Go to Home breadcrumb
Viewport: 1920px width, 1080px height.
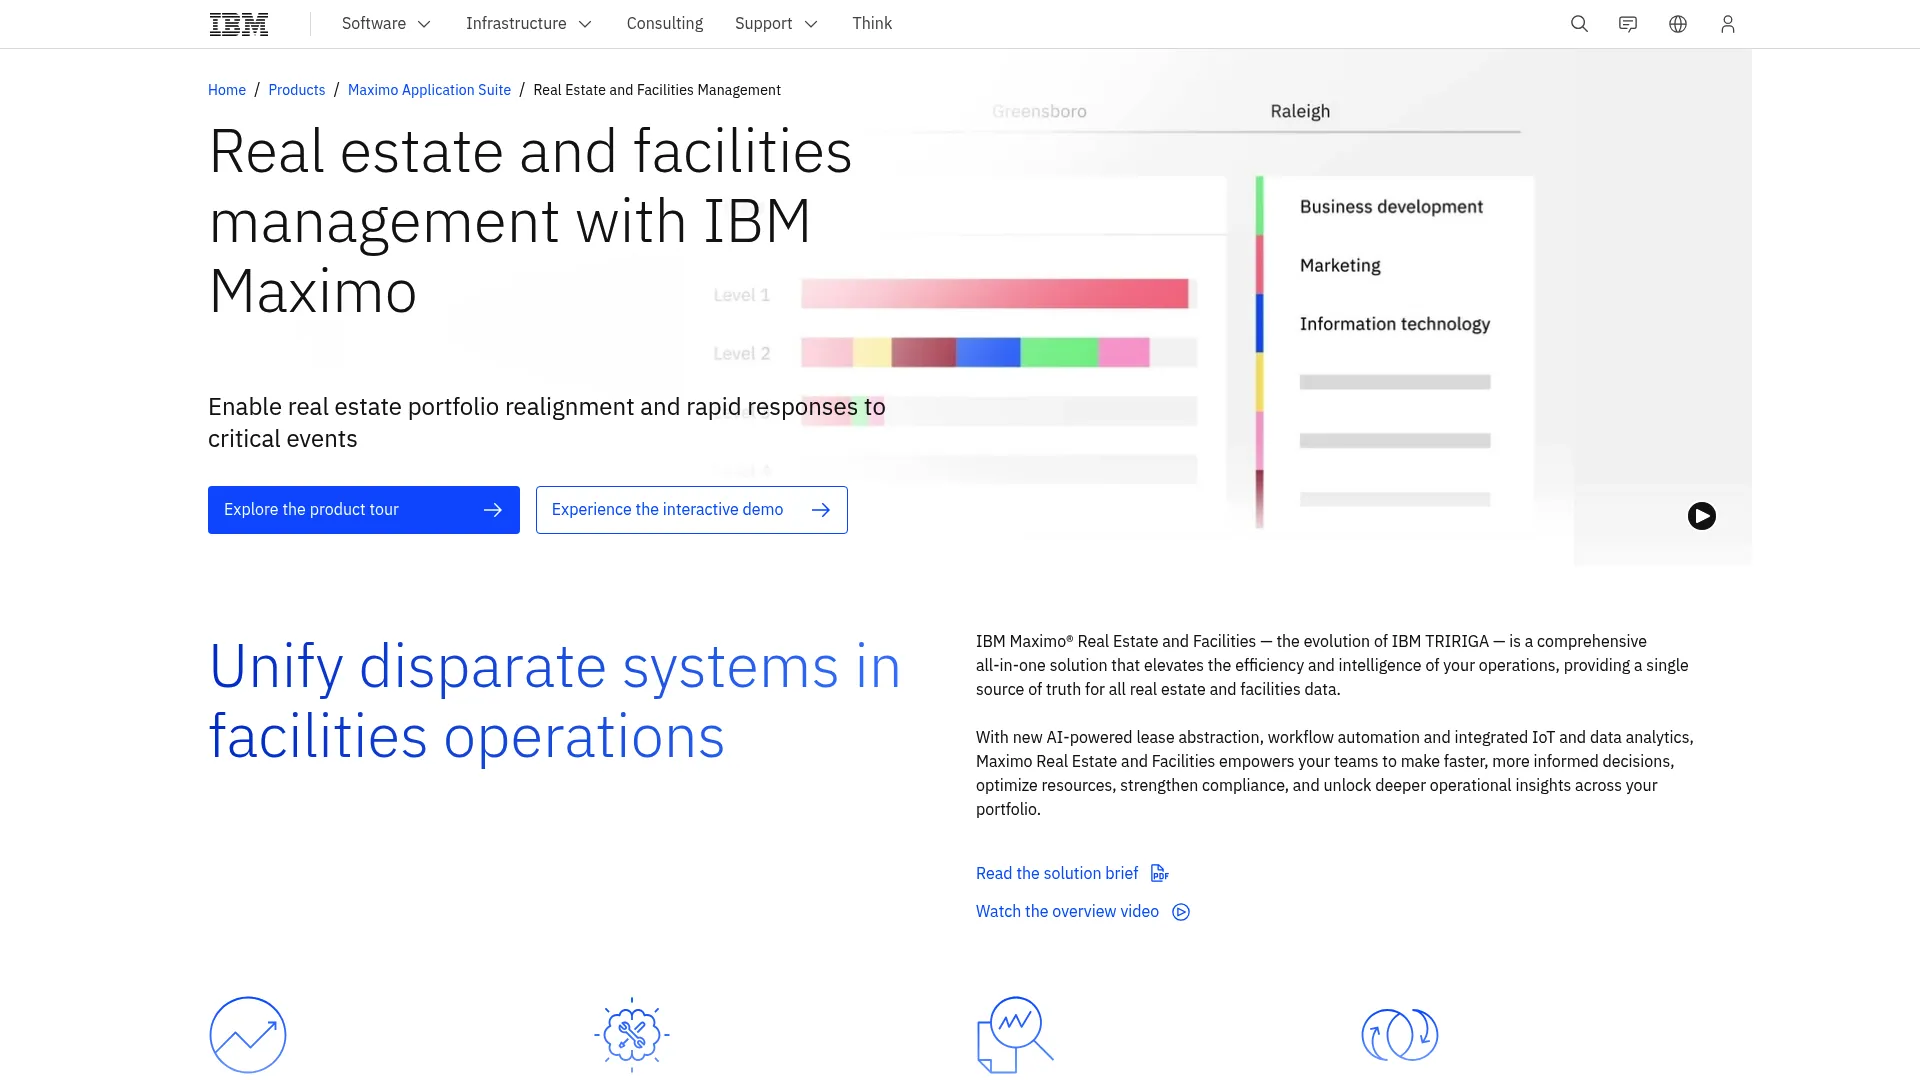point(227,90)
